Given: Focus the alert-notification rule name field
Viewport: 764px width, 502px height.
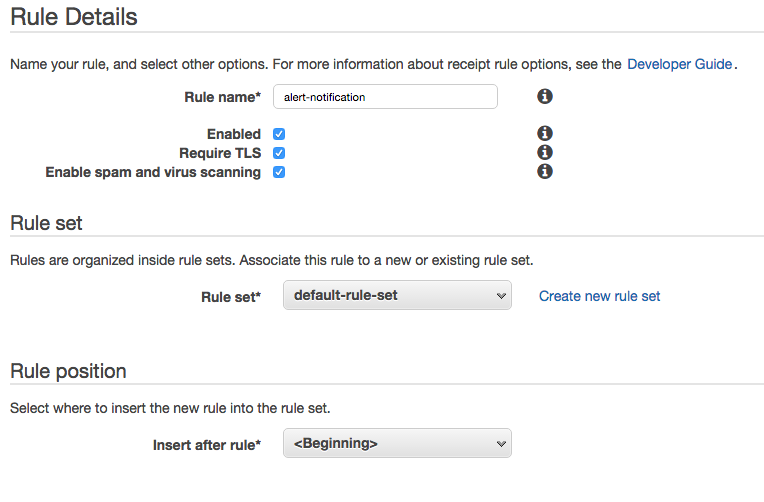Looking at the screenshot, I should (385, 97).
